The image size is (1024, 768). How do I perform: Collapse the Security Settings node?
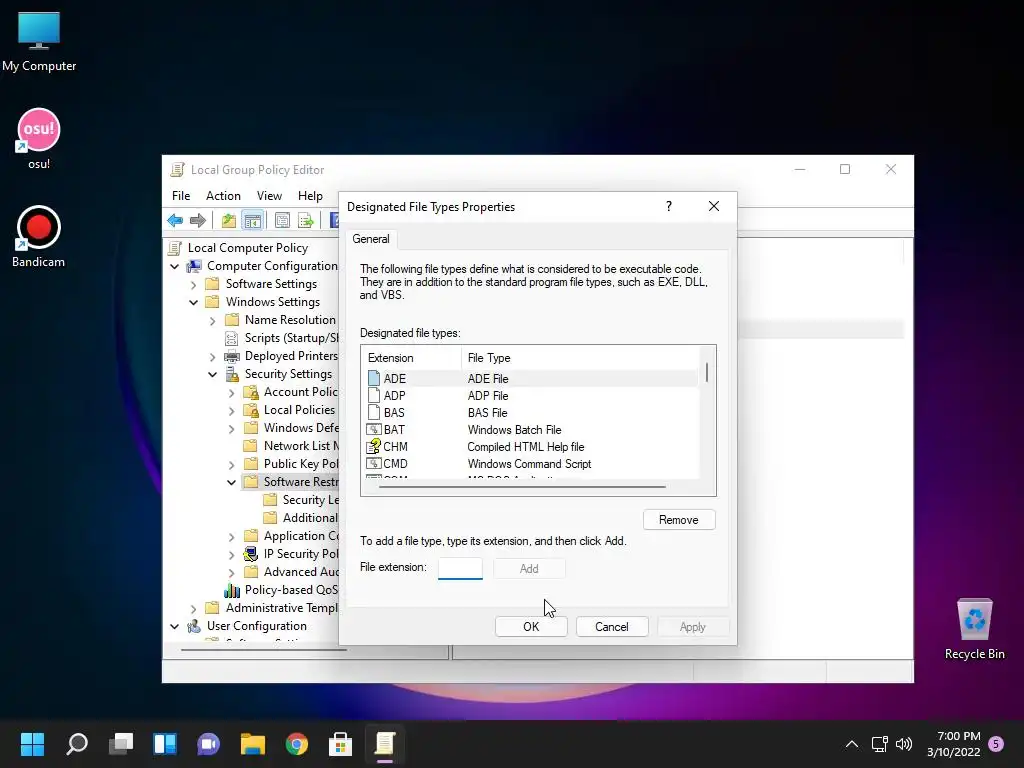[212, 374]
